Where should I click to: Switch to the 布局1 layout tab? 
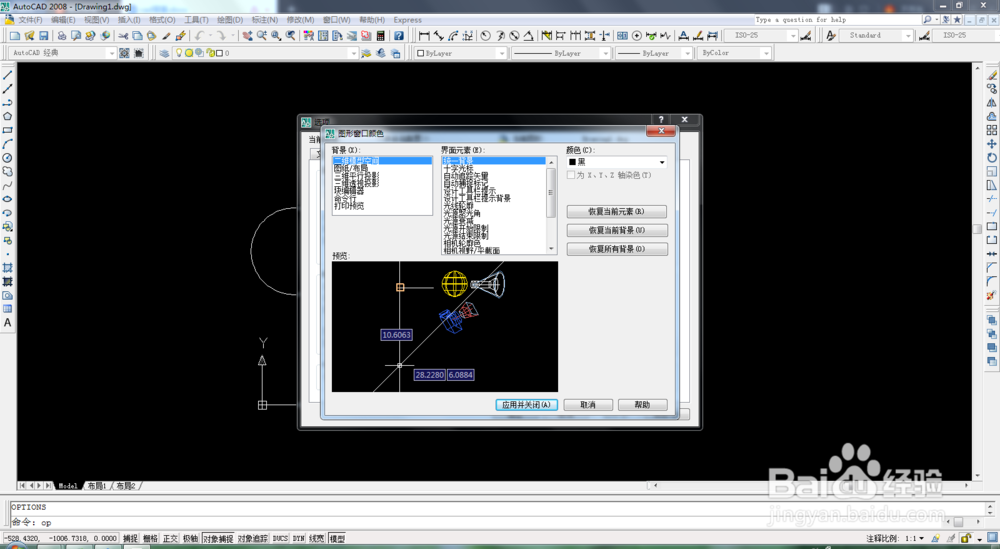[97, 486]
